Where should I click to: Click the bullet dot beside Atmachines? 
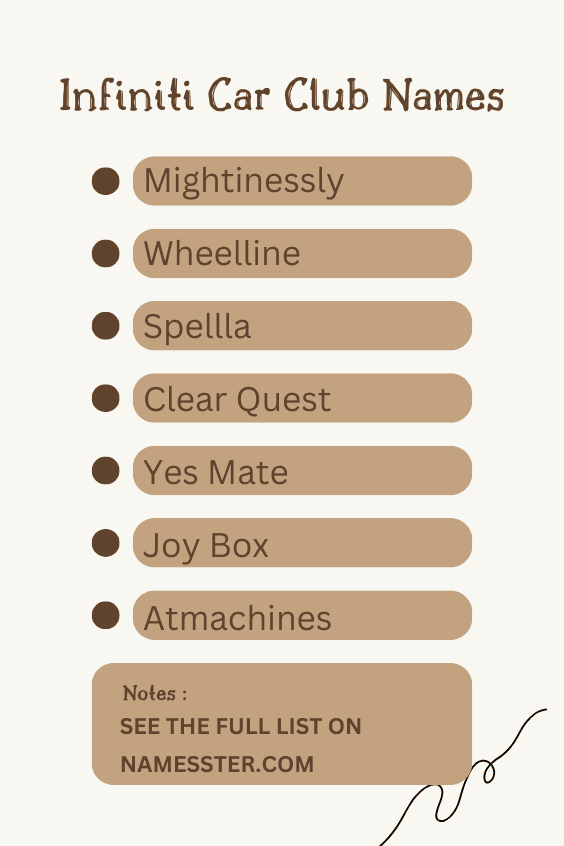[106, 615]
